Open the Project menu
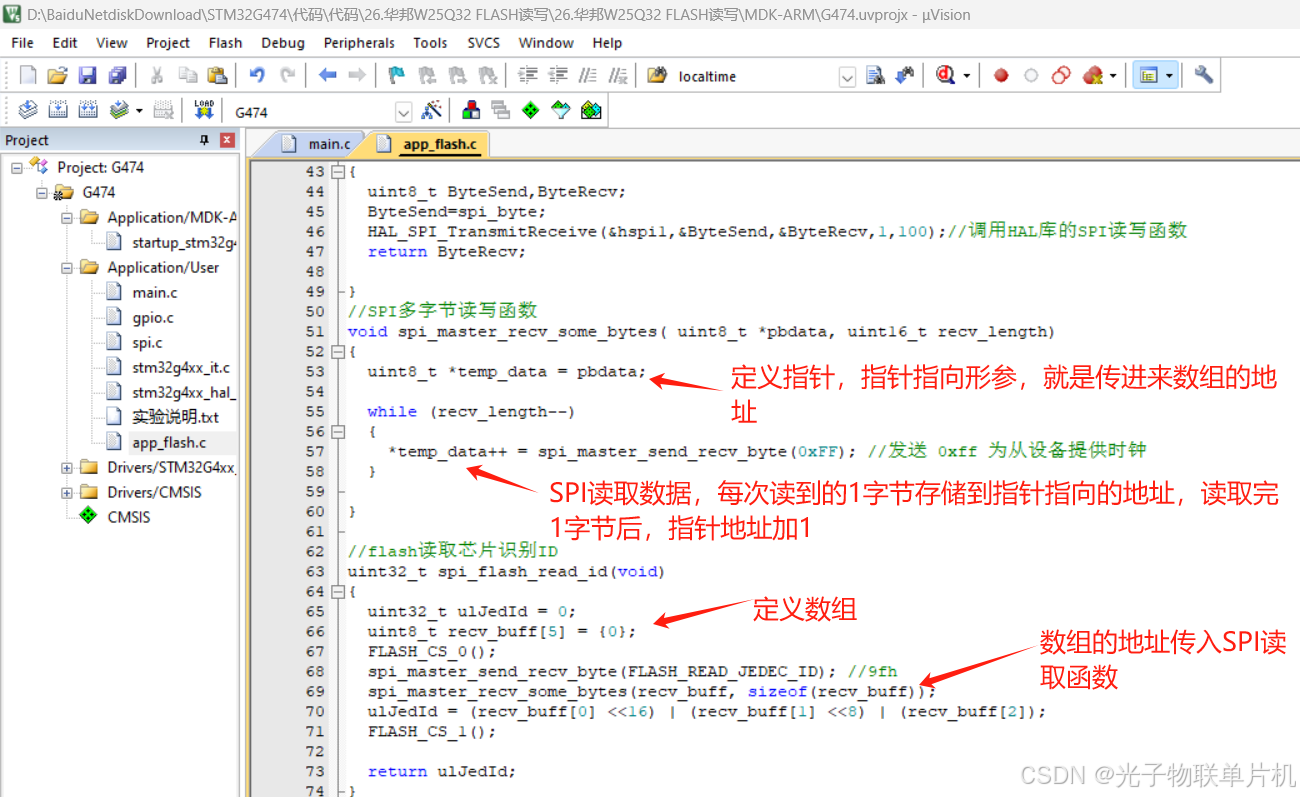Screen dimensions: 1300x797 [168, 43]
